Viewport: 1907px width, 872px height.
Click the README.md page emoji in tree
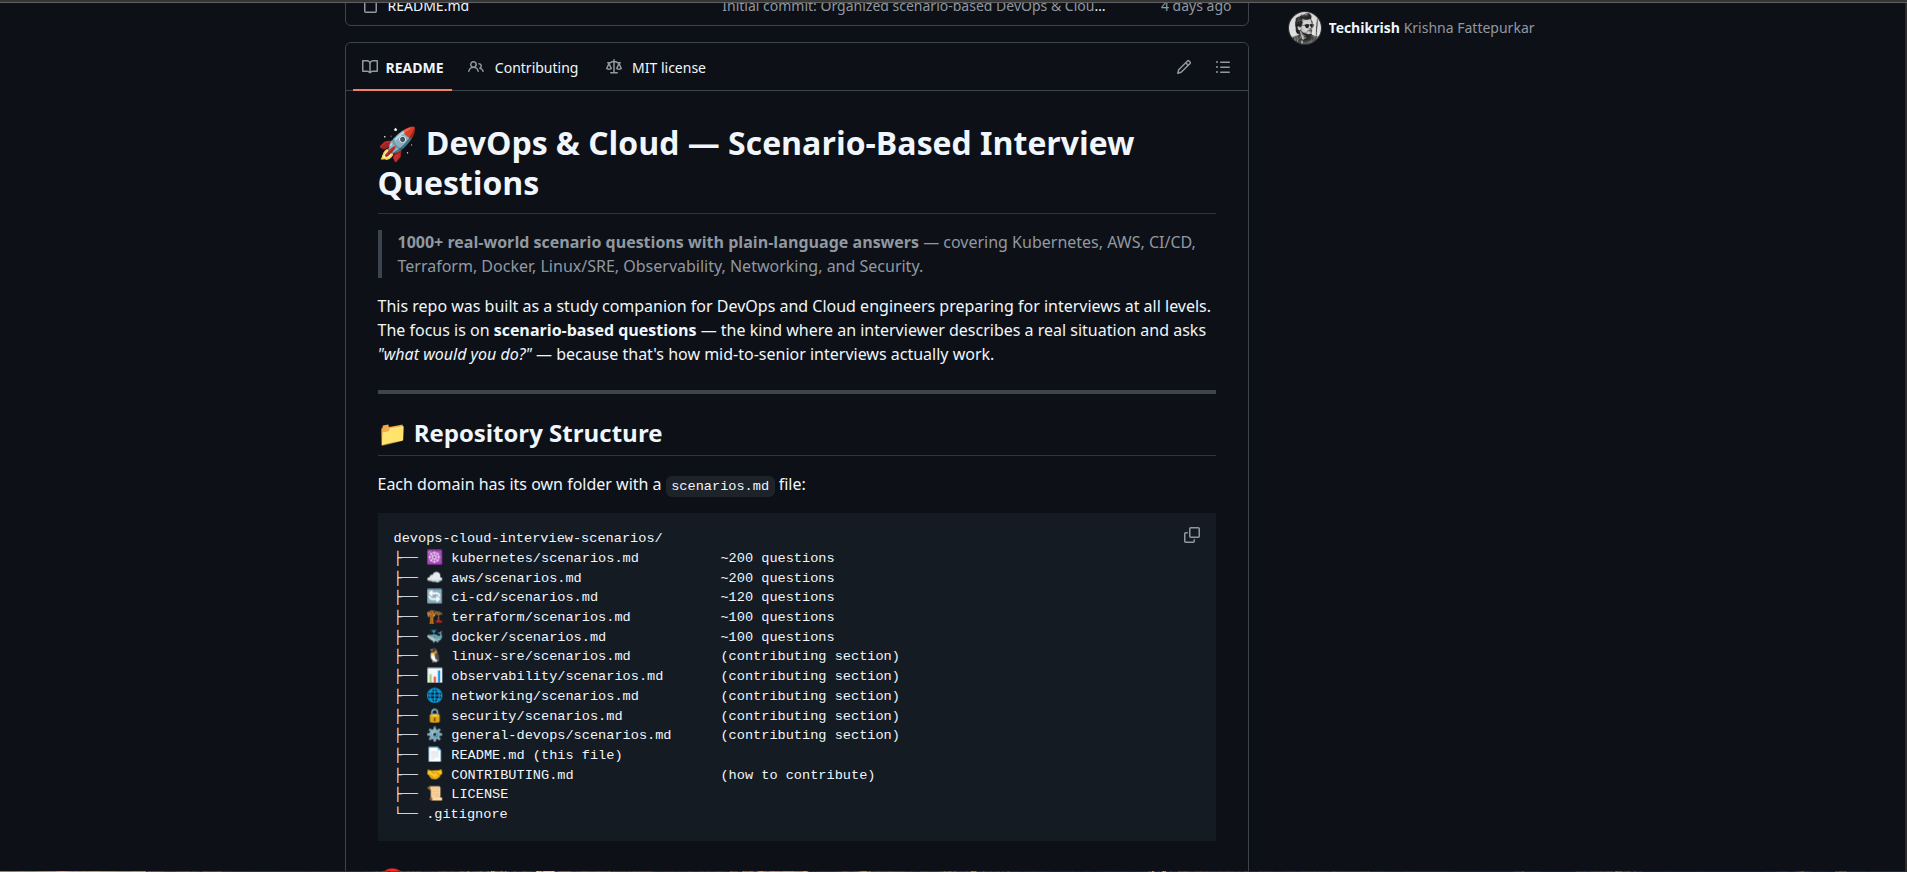point(435,755)
